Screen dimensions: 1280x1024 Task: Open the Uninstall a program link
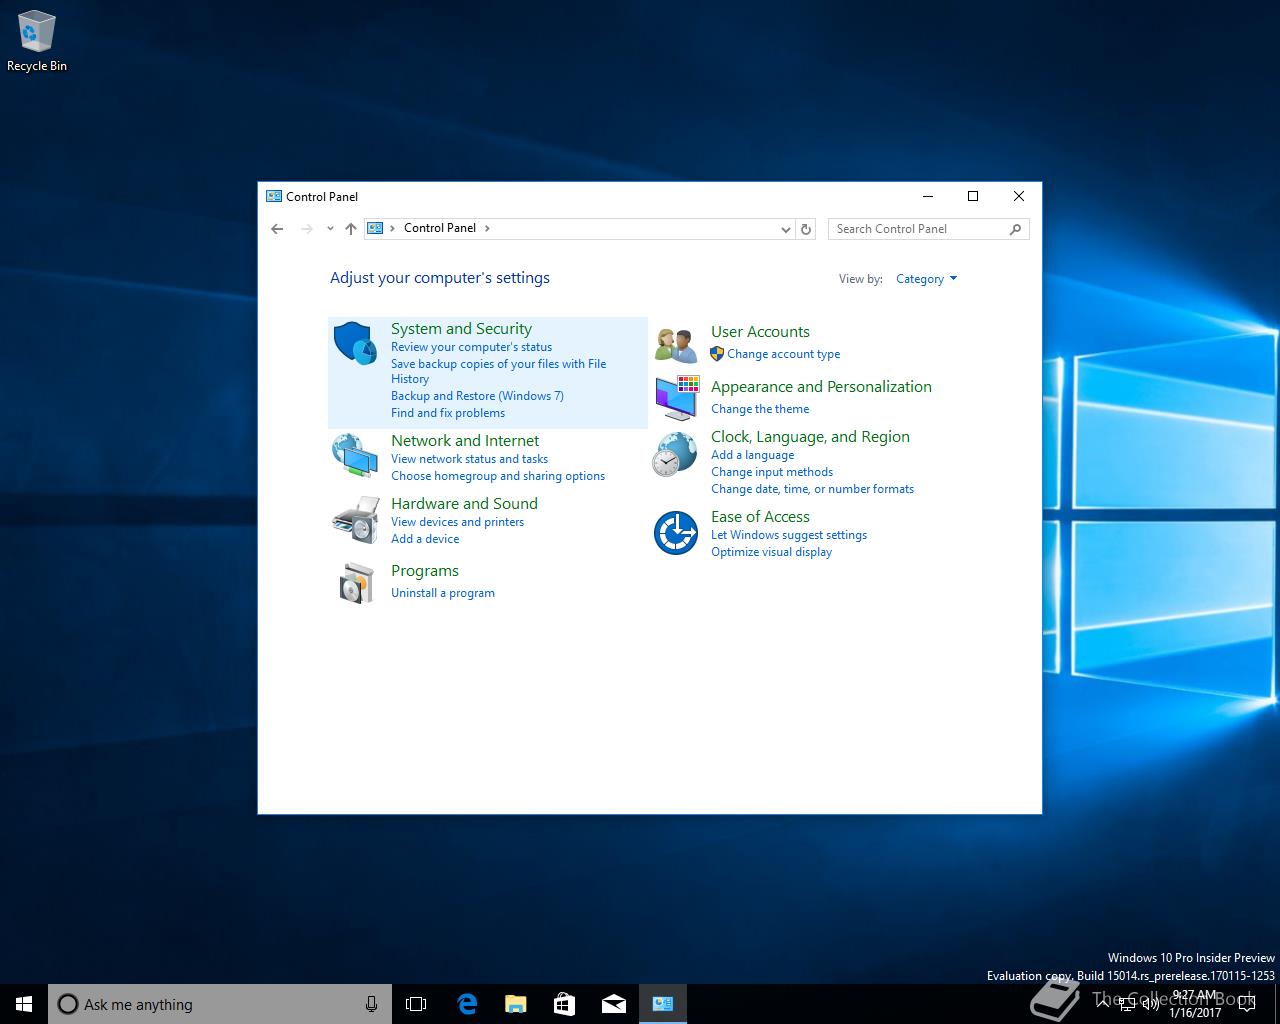click(x=443, y=593)
